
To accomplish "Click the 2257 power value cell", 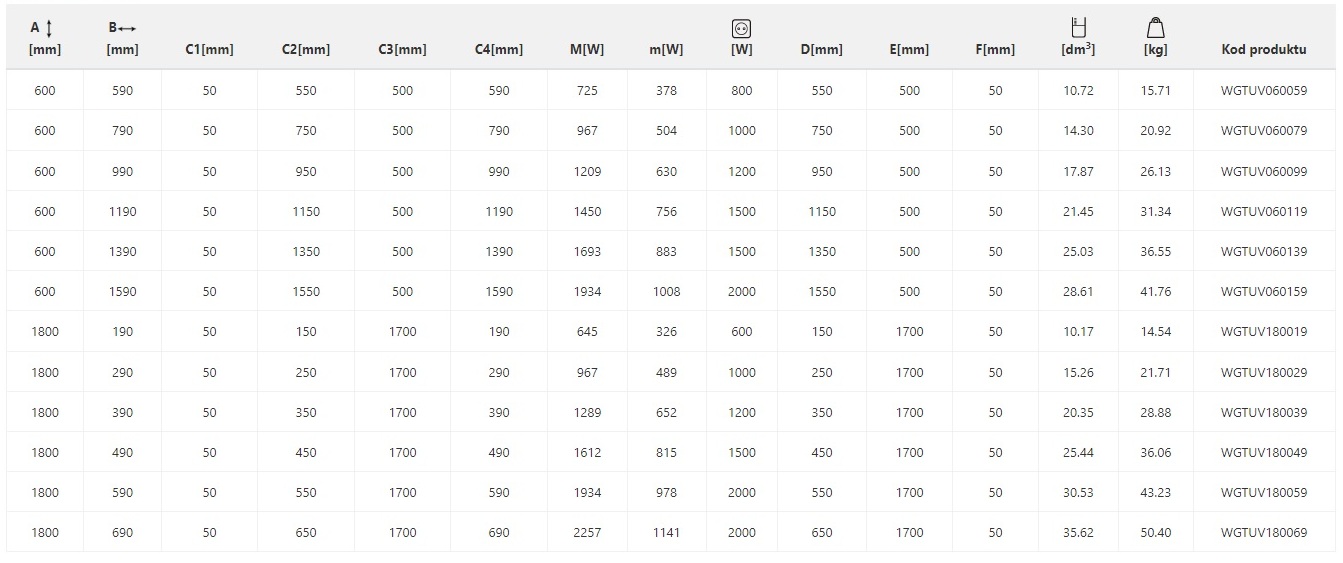I will [587, 533].
